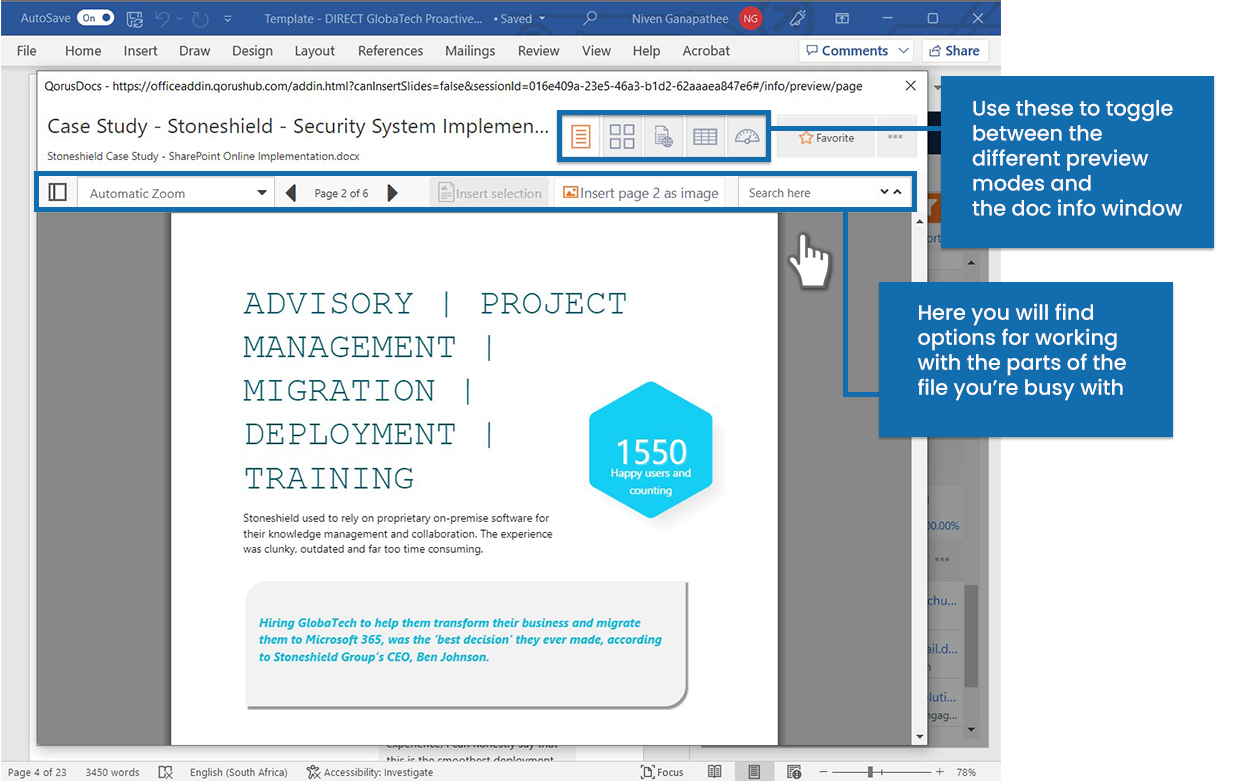Select the table preview mode icon
Viewport: 1242px width, 781px height.
pos(705,136)
